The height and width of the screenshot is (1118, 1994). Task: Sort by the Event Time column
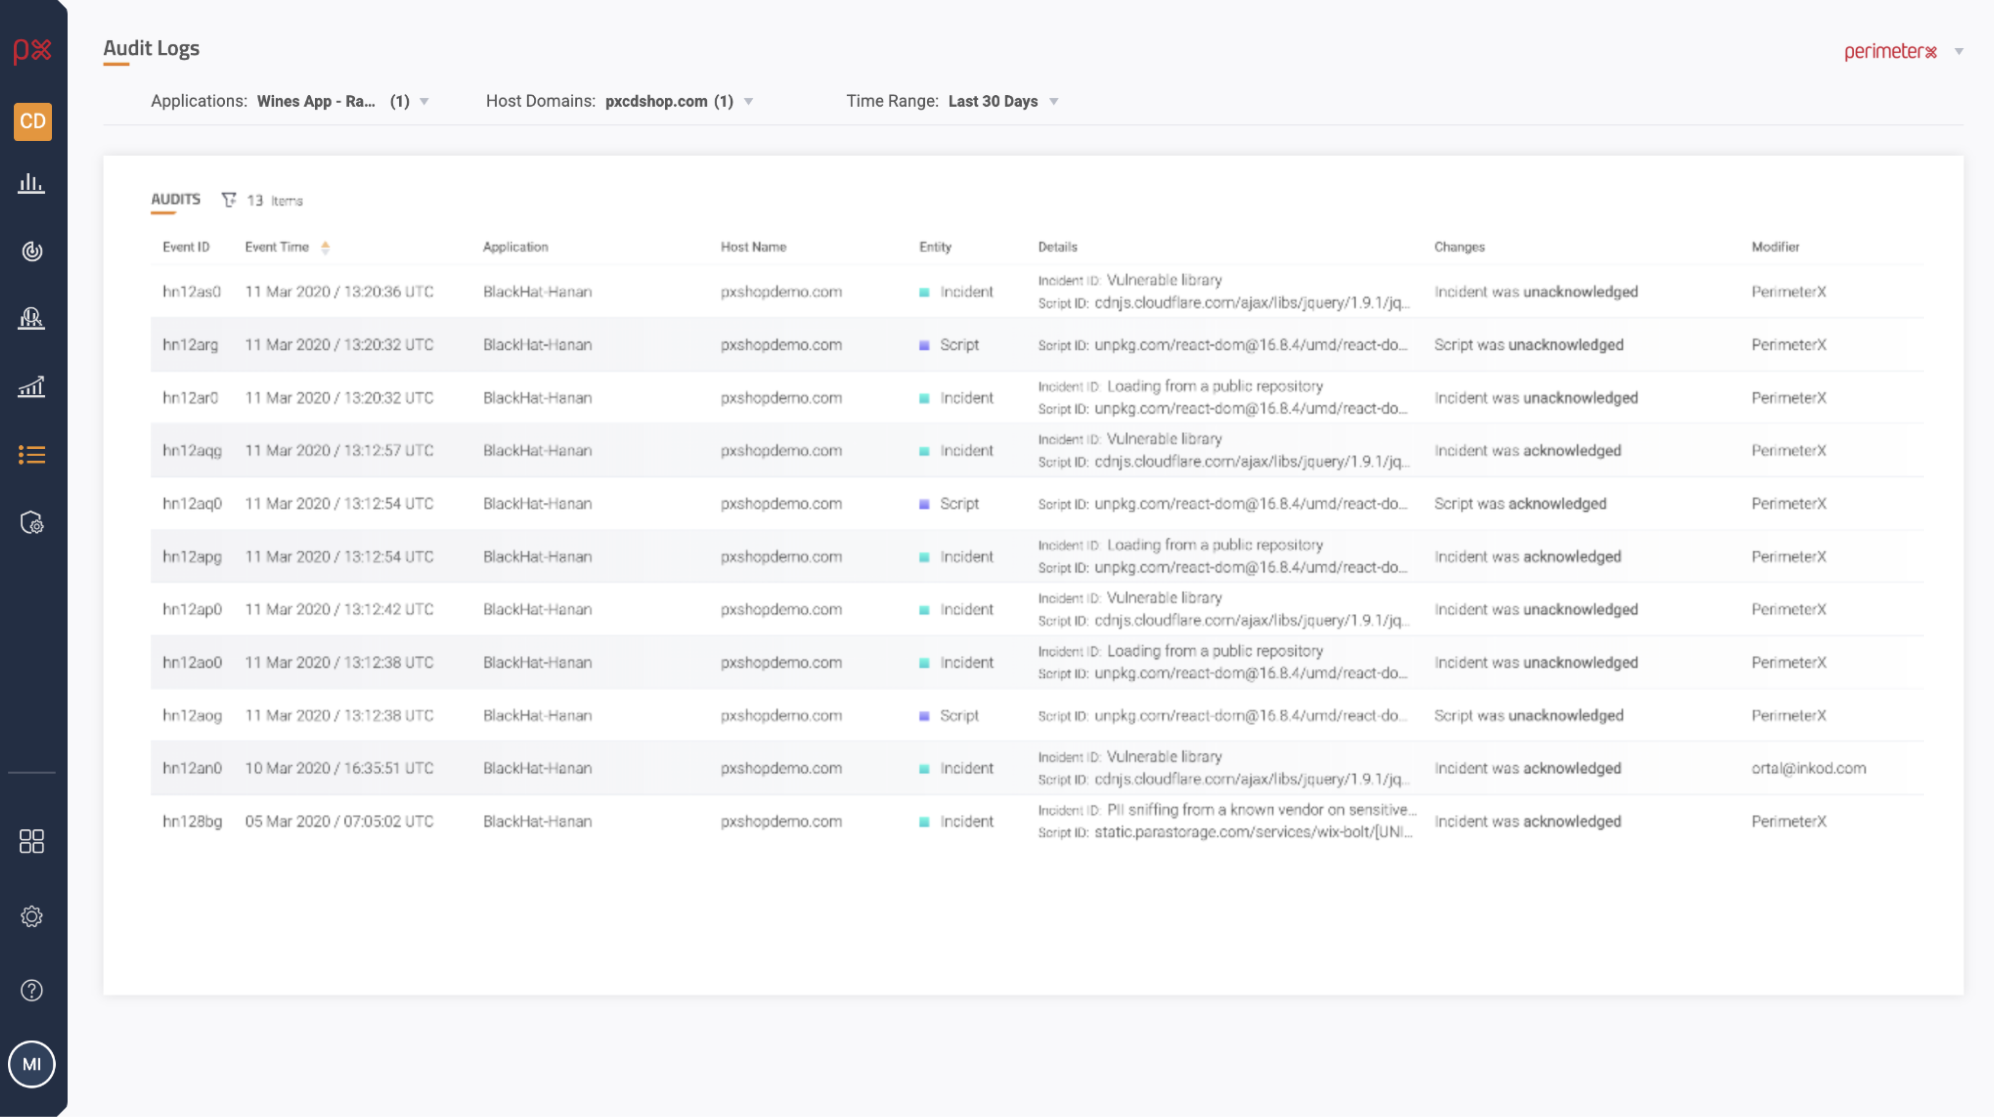click(x=278, y=247)
